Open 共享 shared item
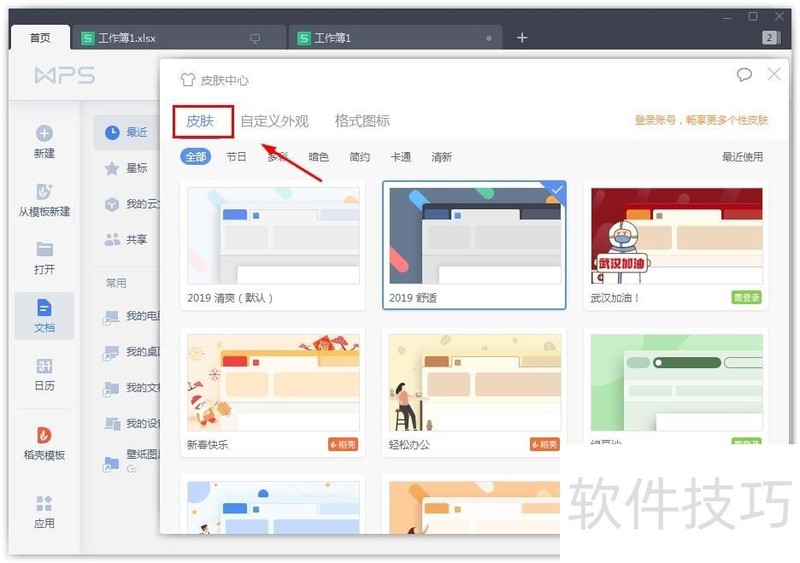 point(127,239)
